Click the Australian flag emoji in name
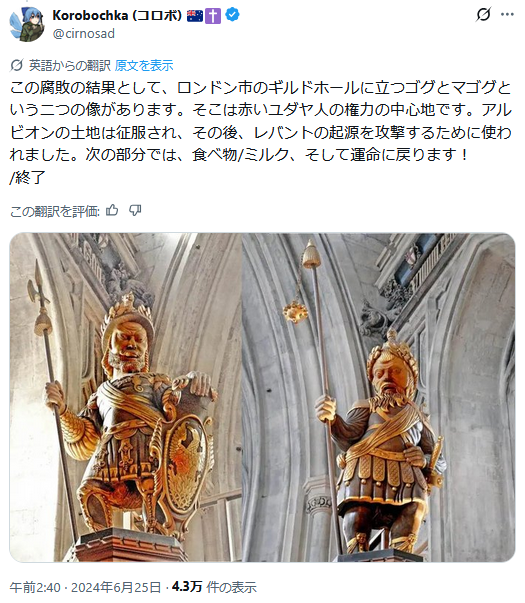525x603 pixels. coord(195,16)
